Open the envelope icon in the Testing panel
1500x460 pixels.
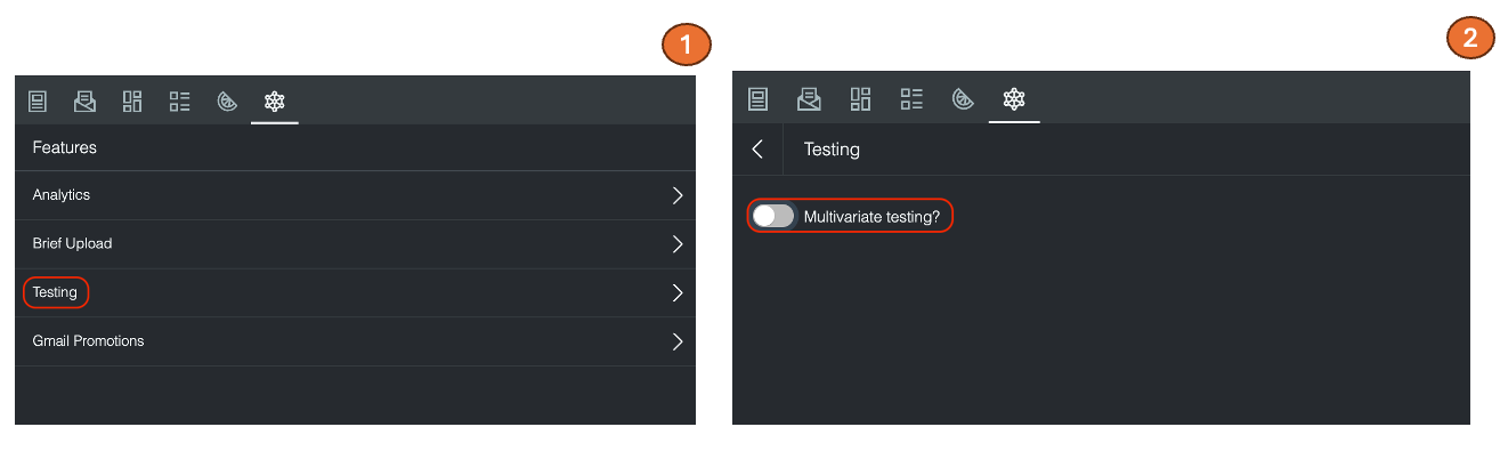[x=808, y=99]
